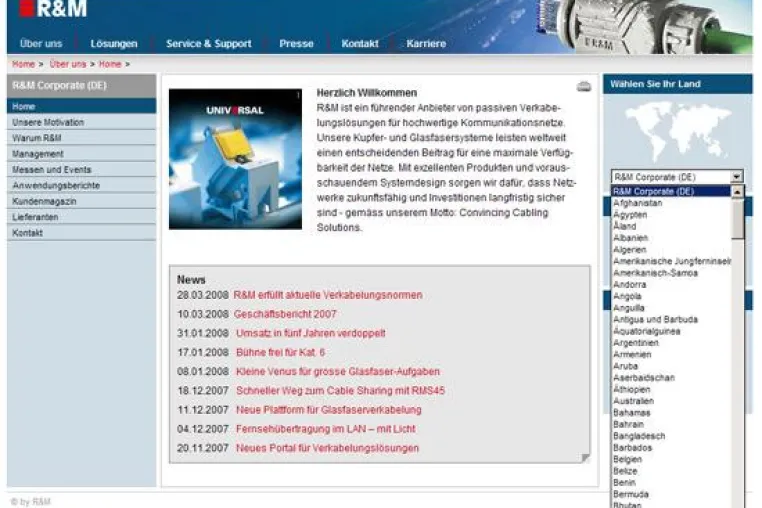Click the Über uns breadcrumb link
The width and height of the screenshot is (762, 508).
[68, 64]
